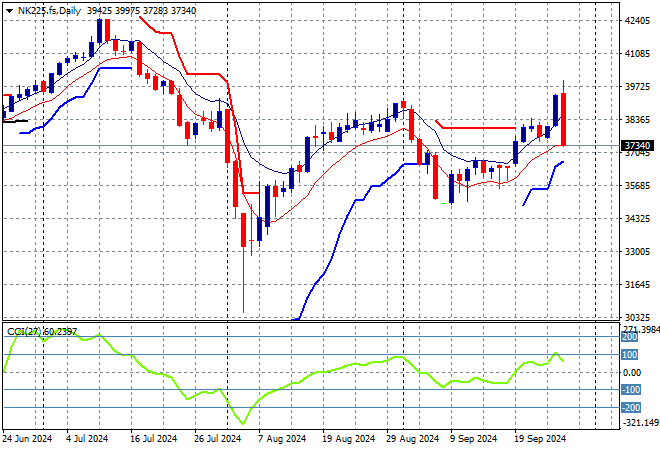Screen dimensions: 660x450
Task: Click the CCI 100 level label
Action: [x=630, y=355]
